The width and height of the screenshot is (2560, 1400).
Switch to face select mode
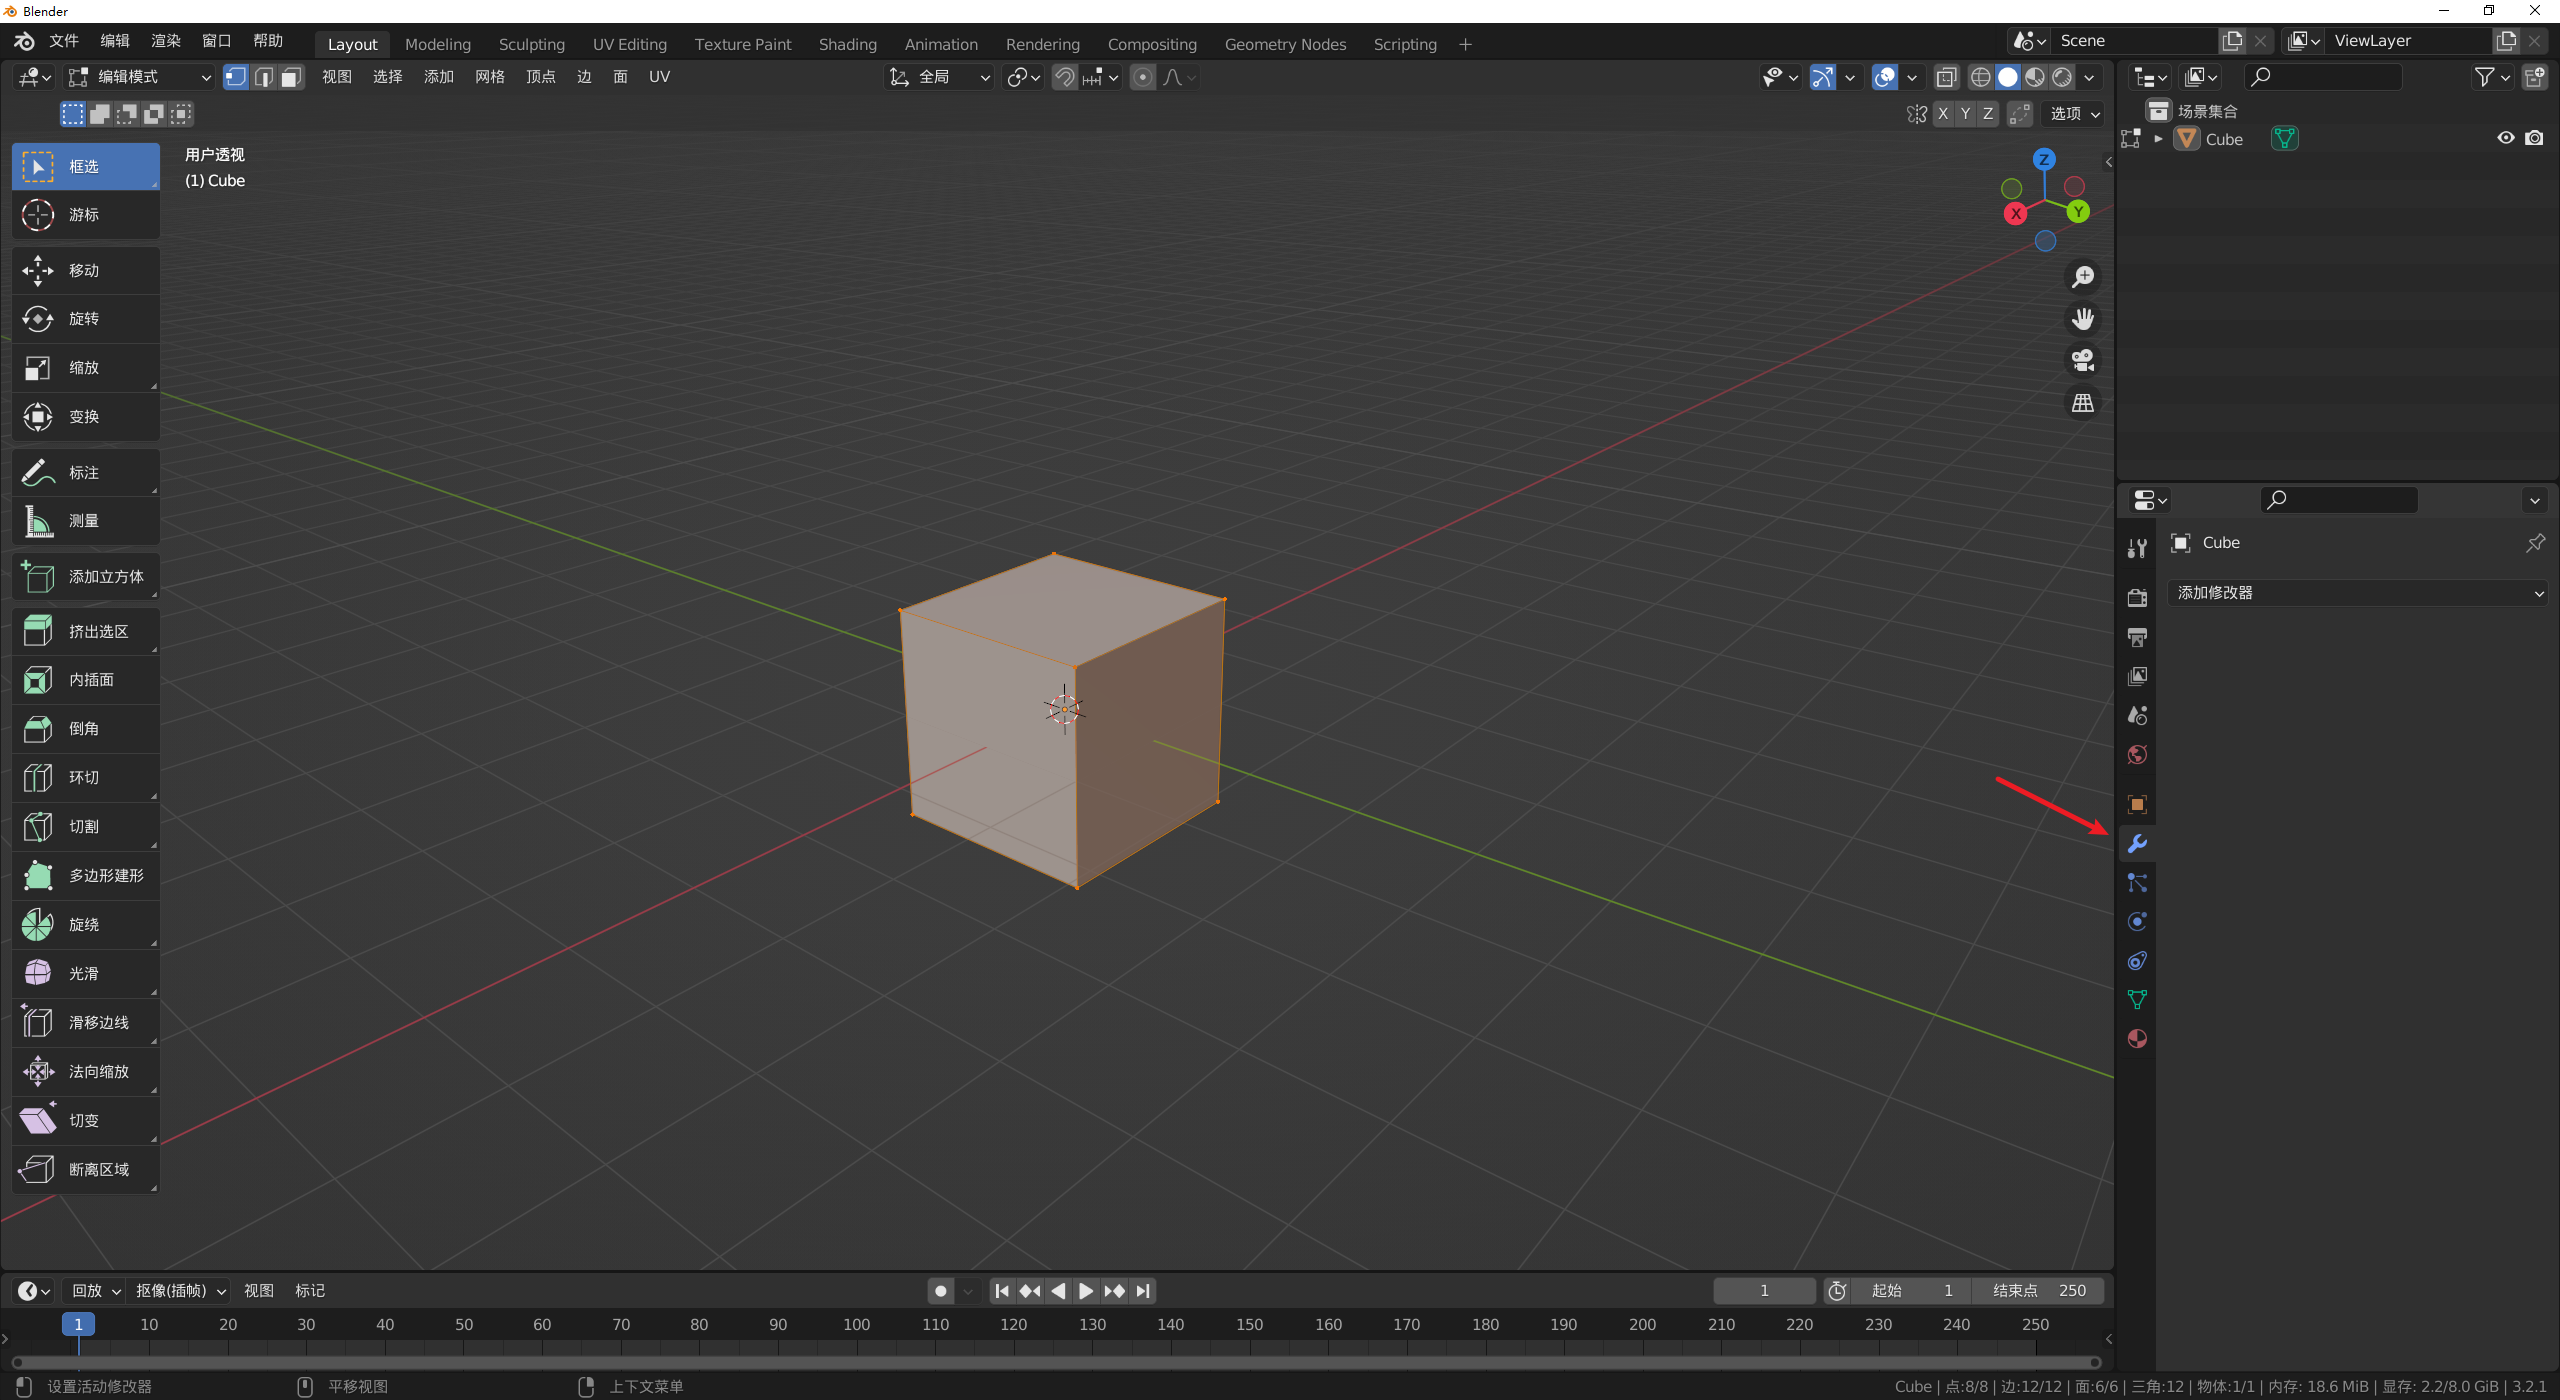(x=291, y=77)
